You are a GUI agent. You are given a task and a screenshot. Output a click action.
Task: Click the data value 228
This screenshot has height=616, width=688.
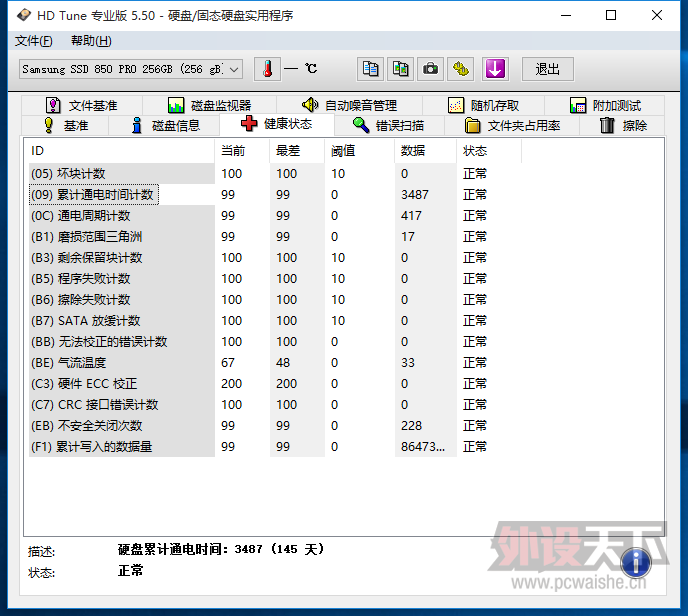click(x=411, y=426)
